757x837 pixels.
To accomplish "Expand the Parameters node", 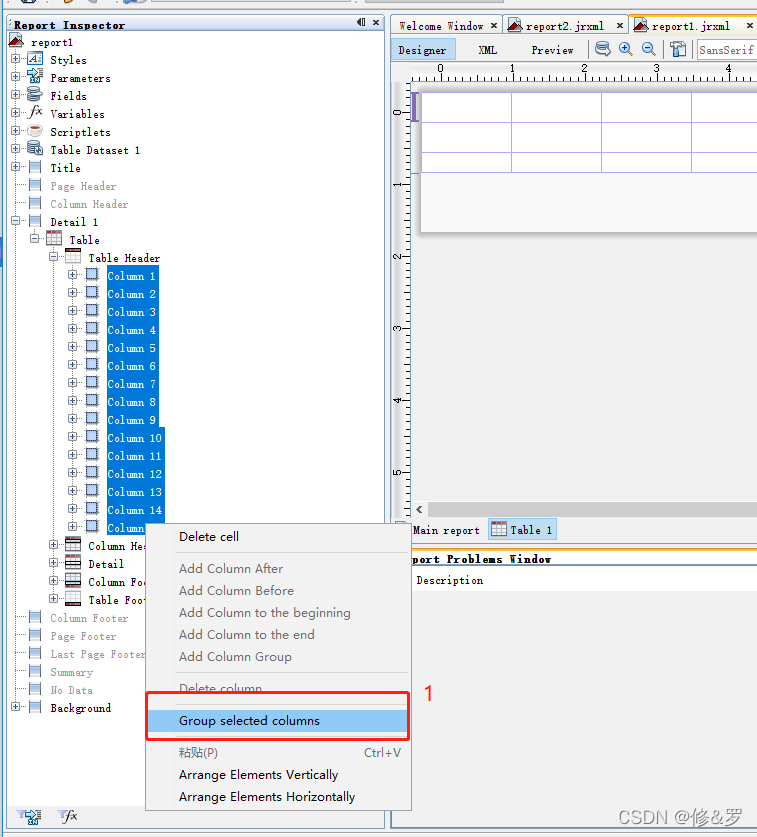I will tap(15, 77).
